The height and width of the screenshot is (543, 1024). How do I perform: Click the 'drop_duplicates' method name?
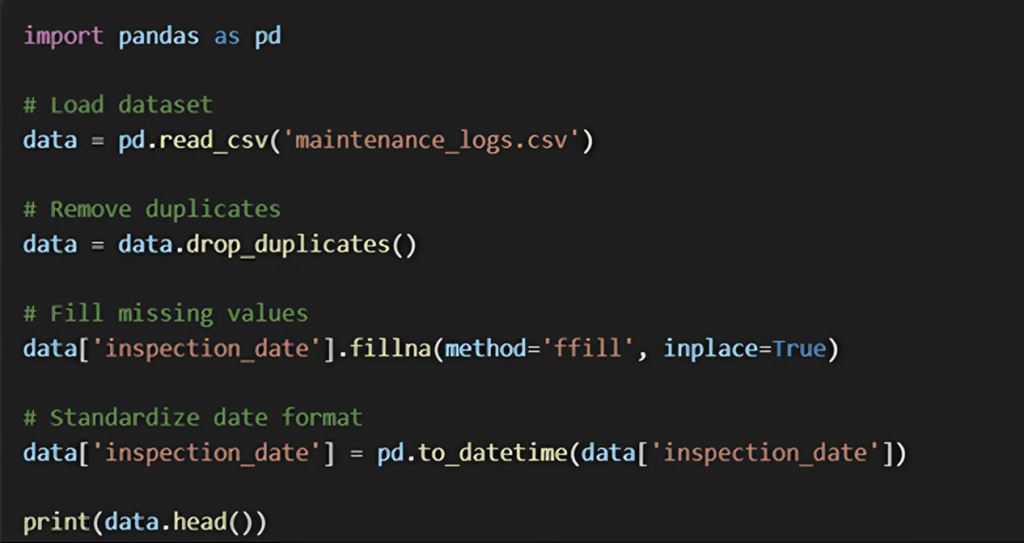tap(288, 244)
